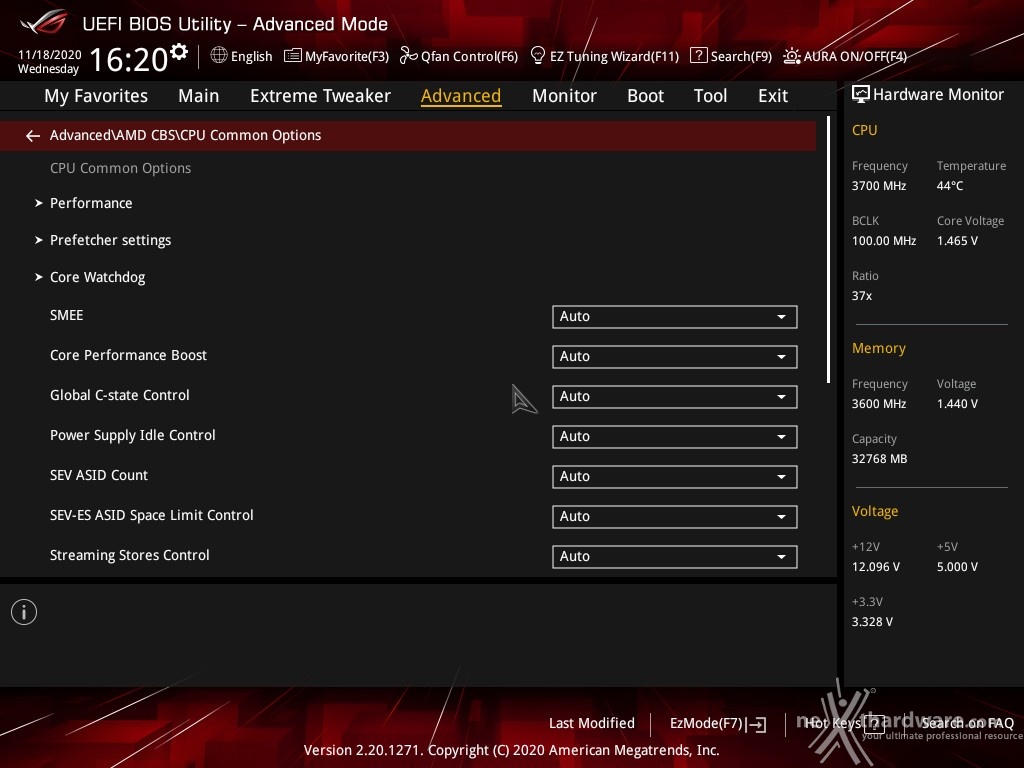Click the ROG logo
The height and width of the screenshot is (768, 1024).
pyautogui.click(x=43, y=22)
